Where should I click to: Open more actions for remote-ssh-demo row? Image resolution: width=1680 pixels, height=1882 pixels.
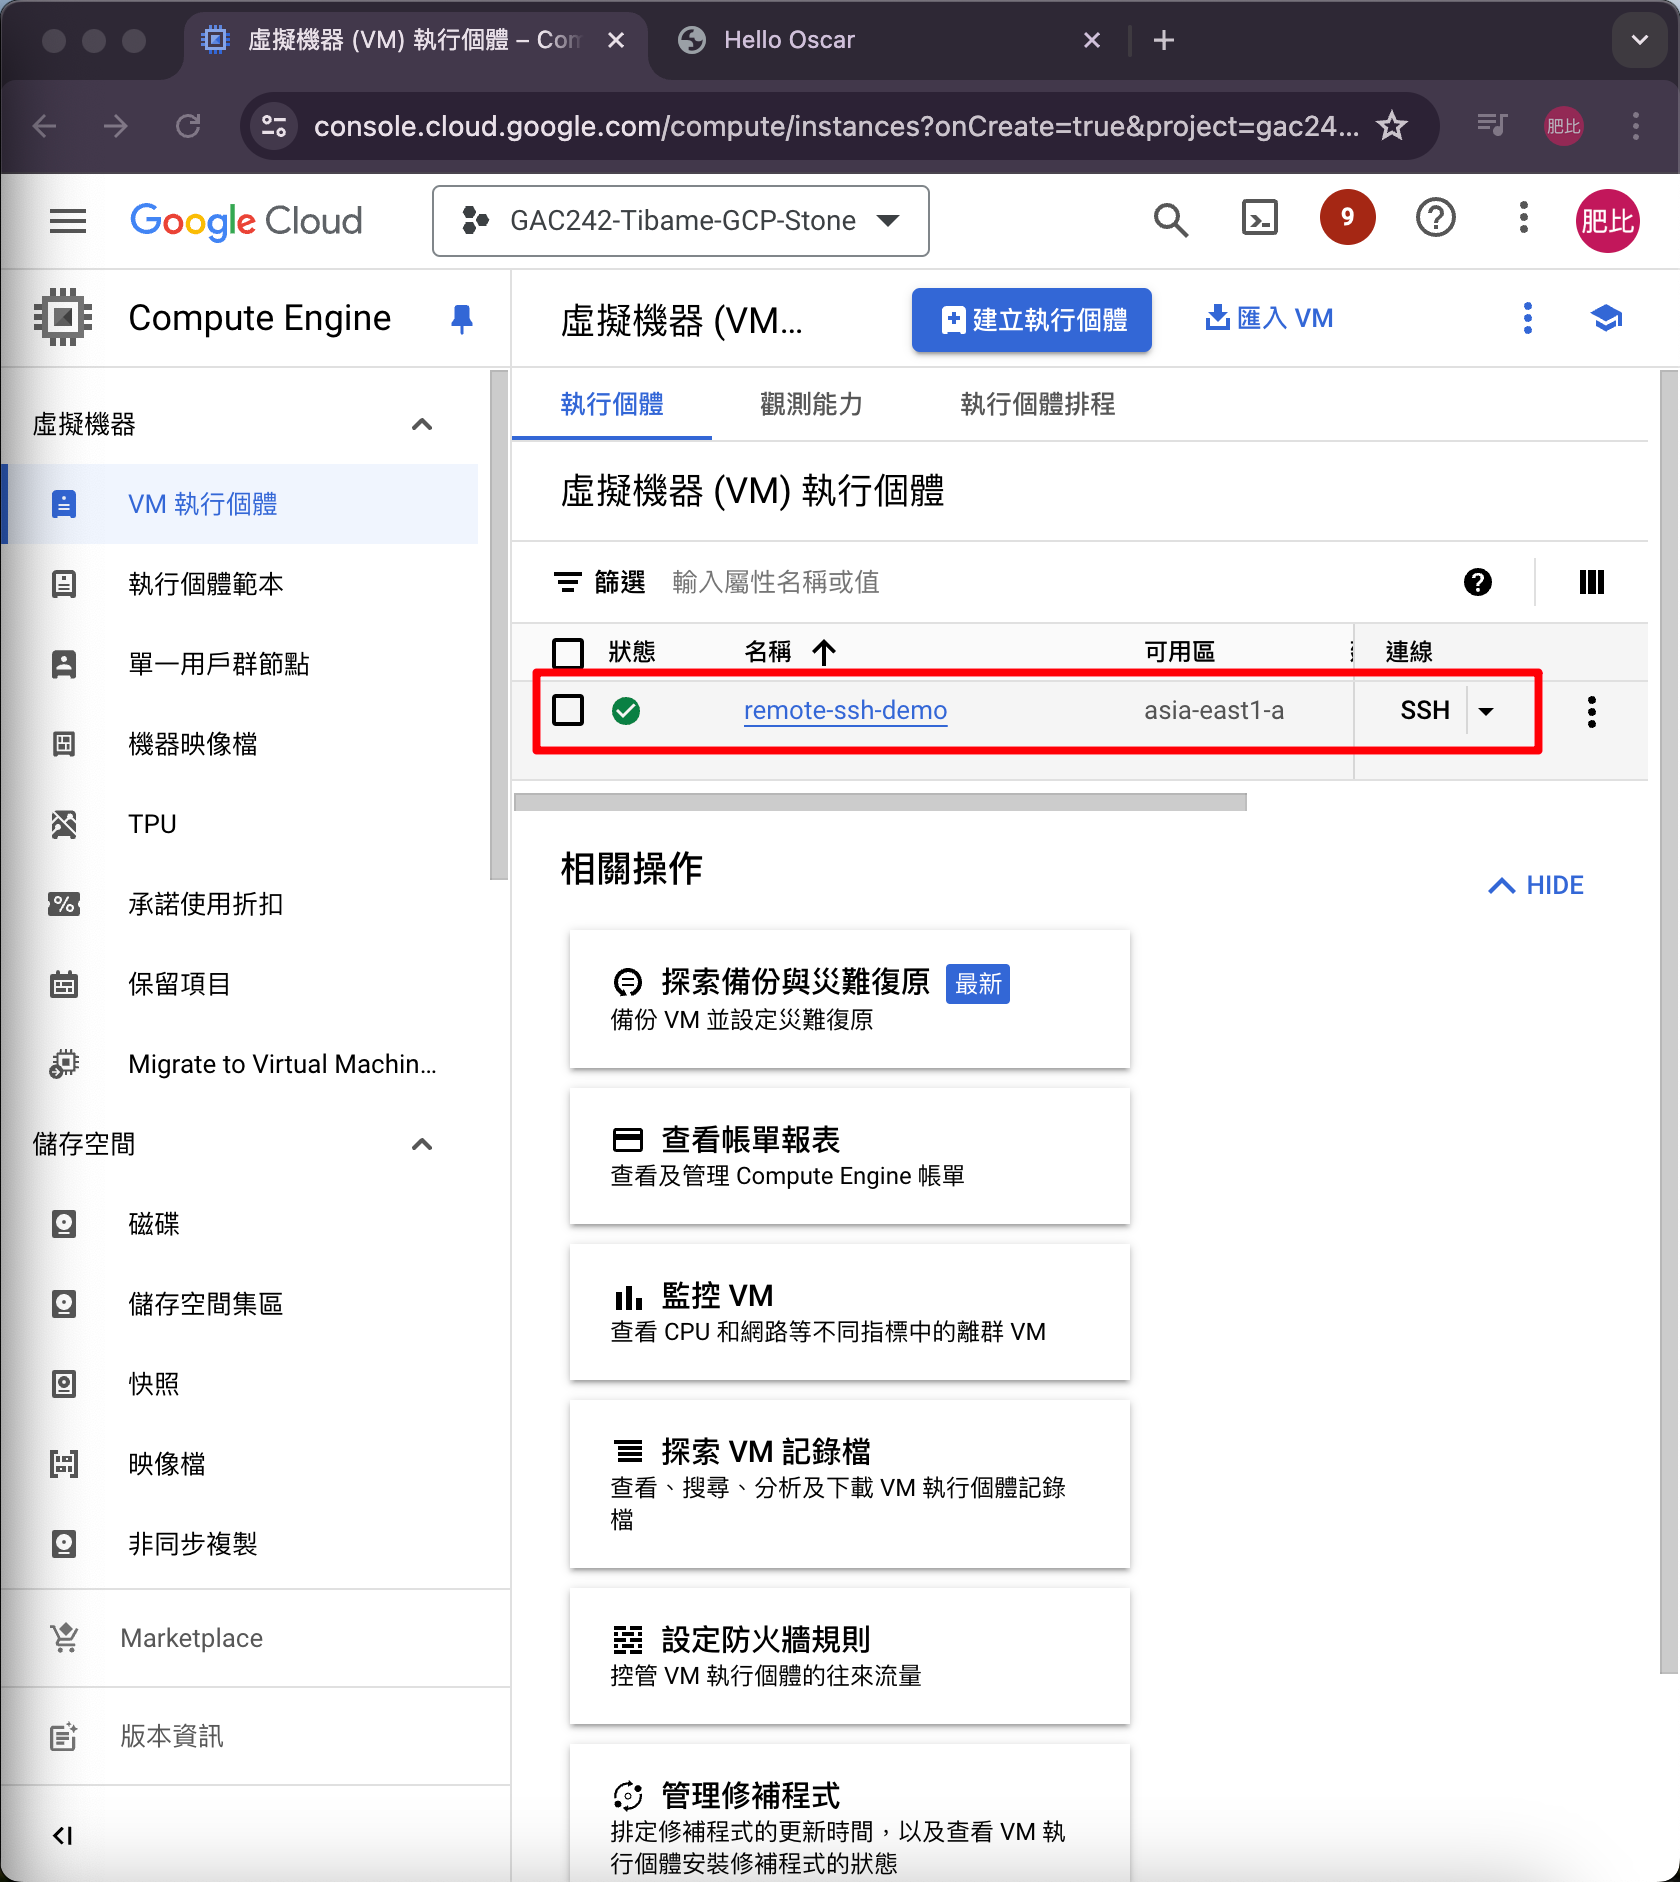pyautogui.click(x=1591, y=711)
